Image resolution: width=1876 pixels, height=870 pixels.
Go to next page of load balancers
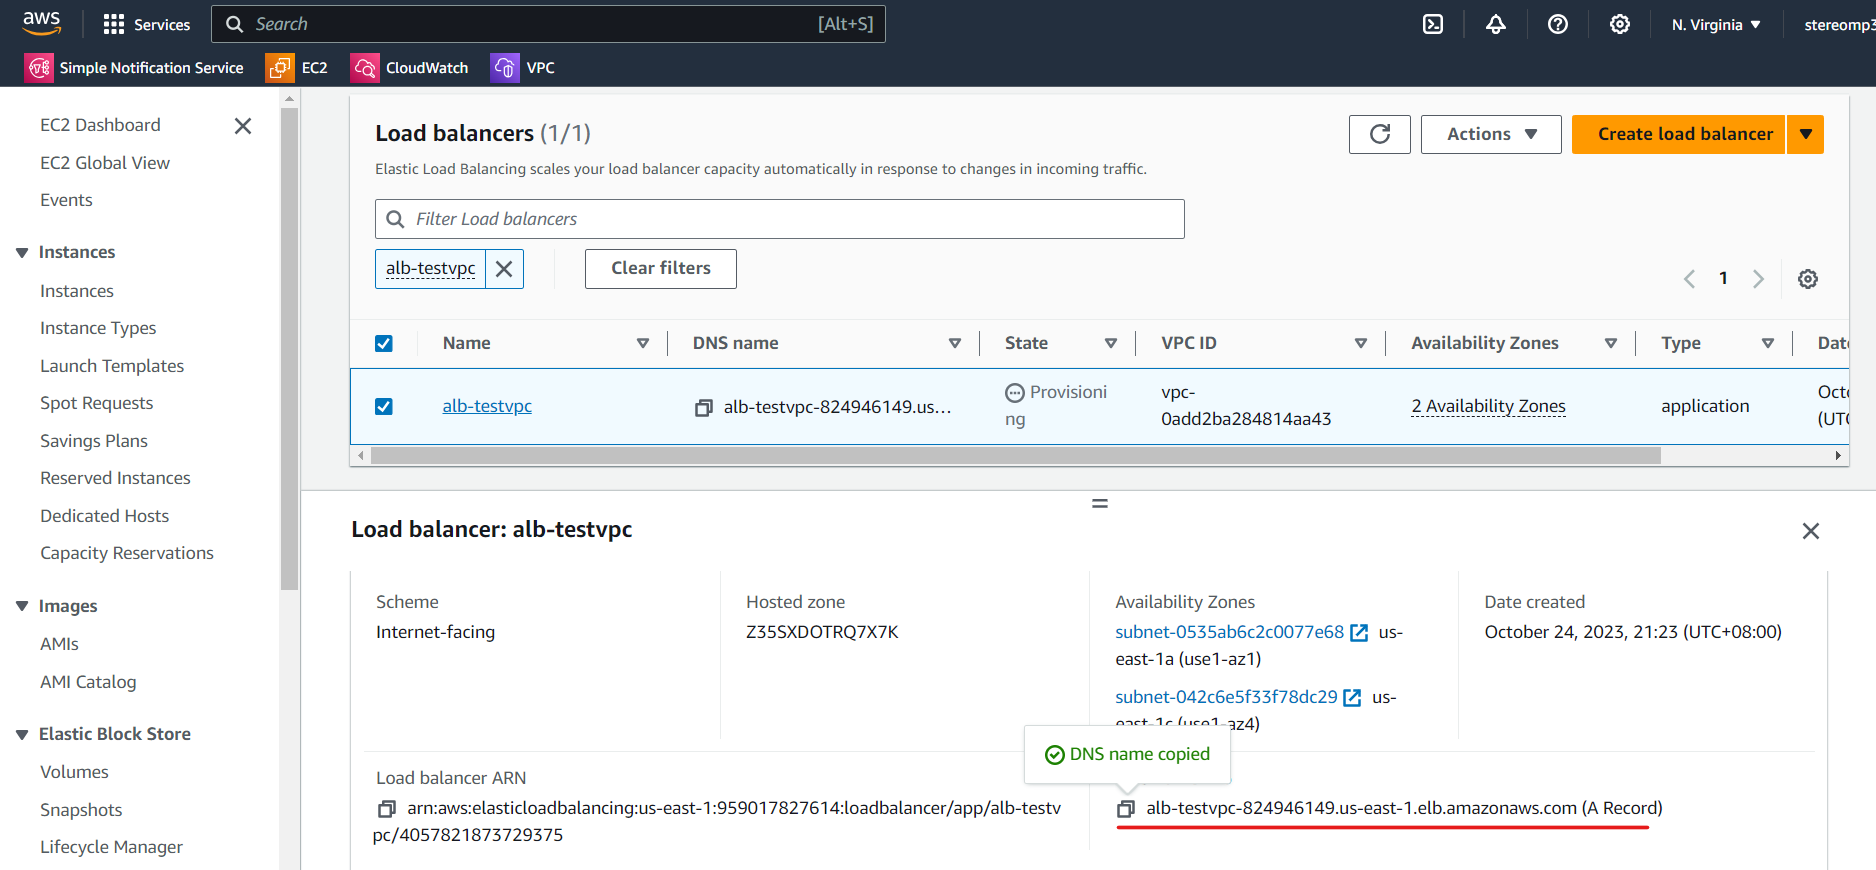click(x=1758, y=279)
